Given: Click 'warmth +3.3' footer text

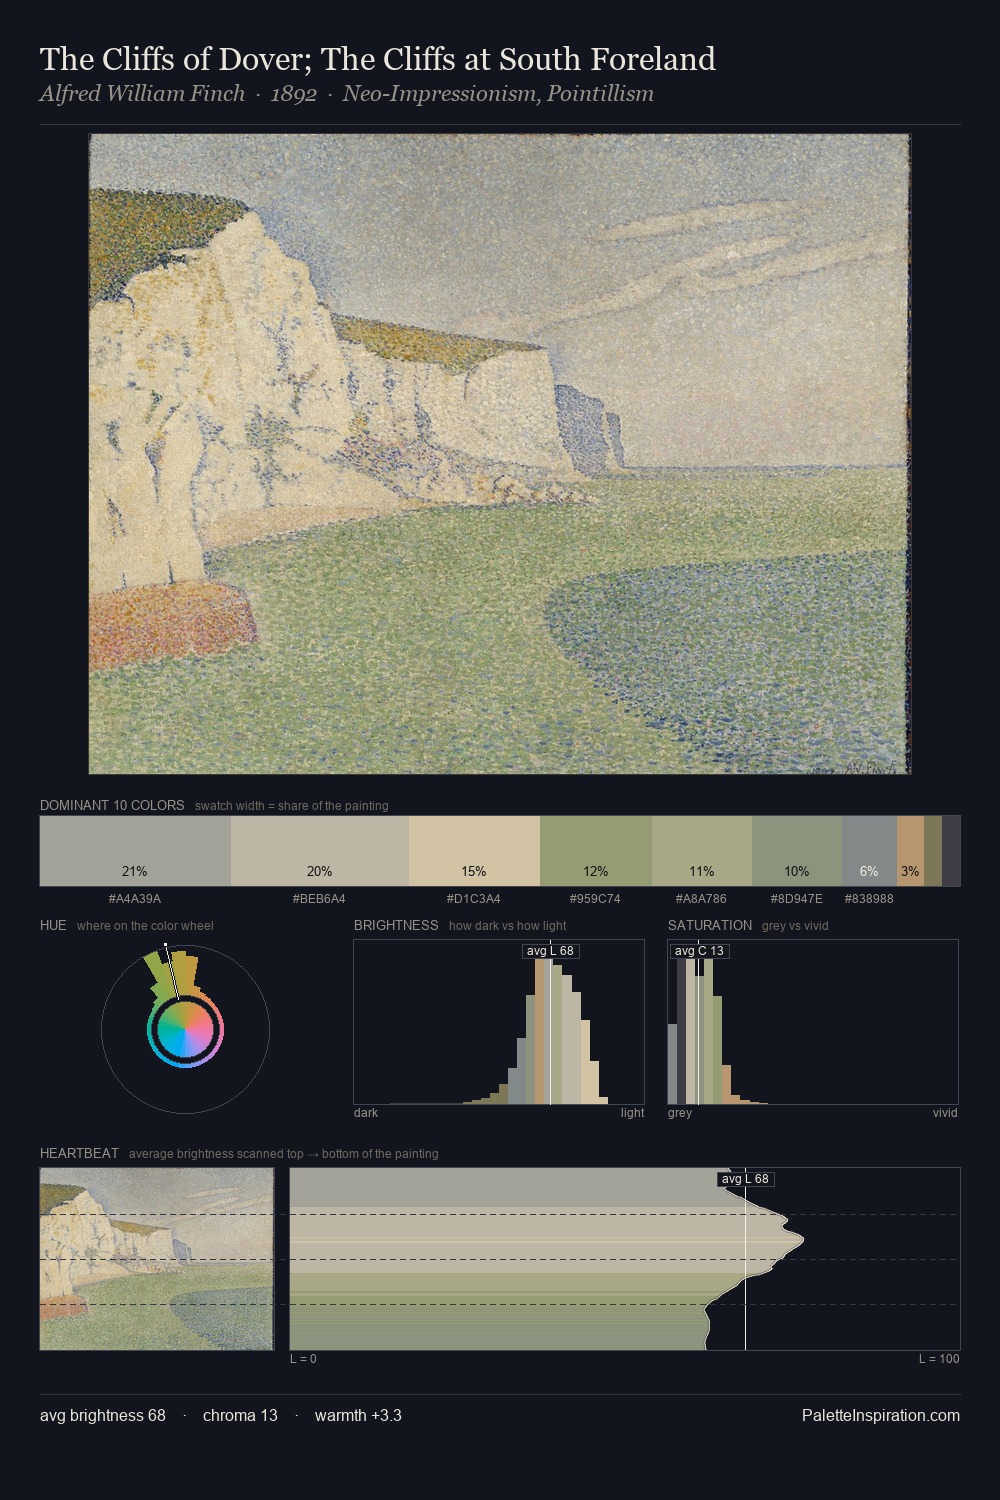Looking at the screenshot, I should coord(358,1415).
